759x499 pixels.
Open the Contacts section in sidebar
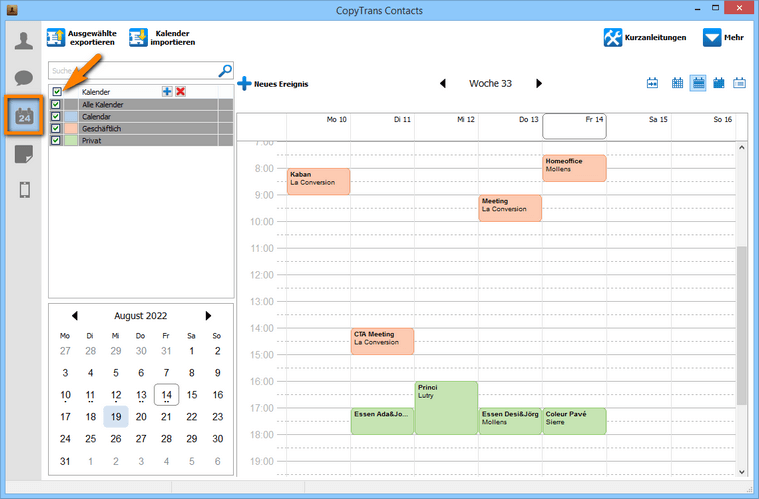click(x=24, y=41)
